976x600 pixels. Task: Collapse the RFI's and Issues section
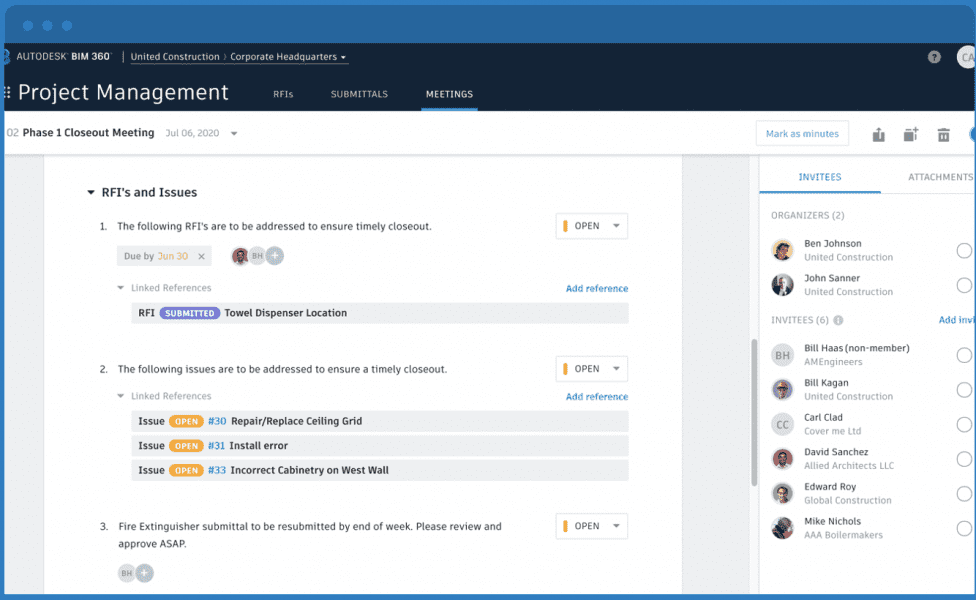click(x=92, y=192)
